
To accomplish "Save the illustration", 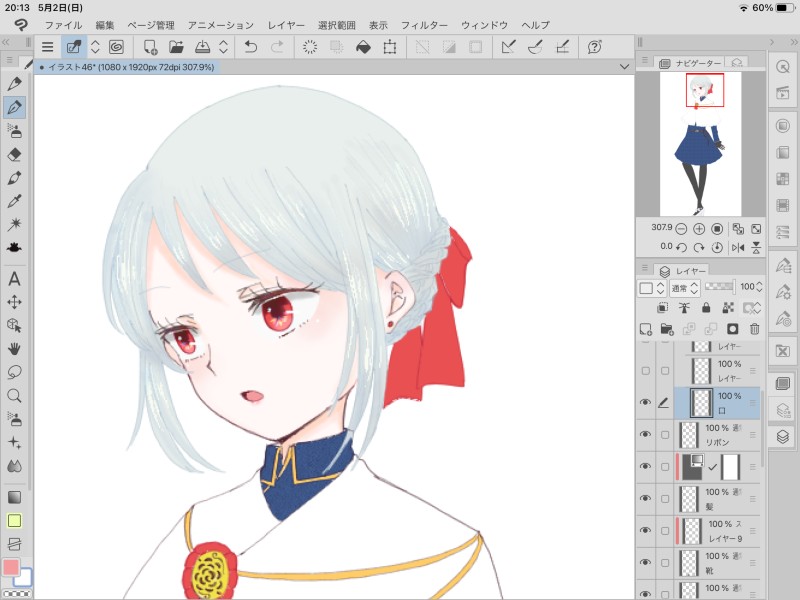I will [x=203, y=47].
